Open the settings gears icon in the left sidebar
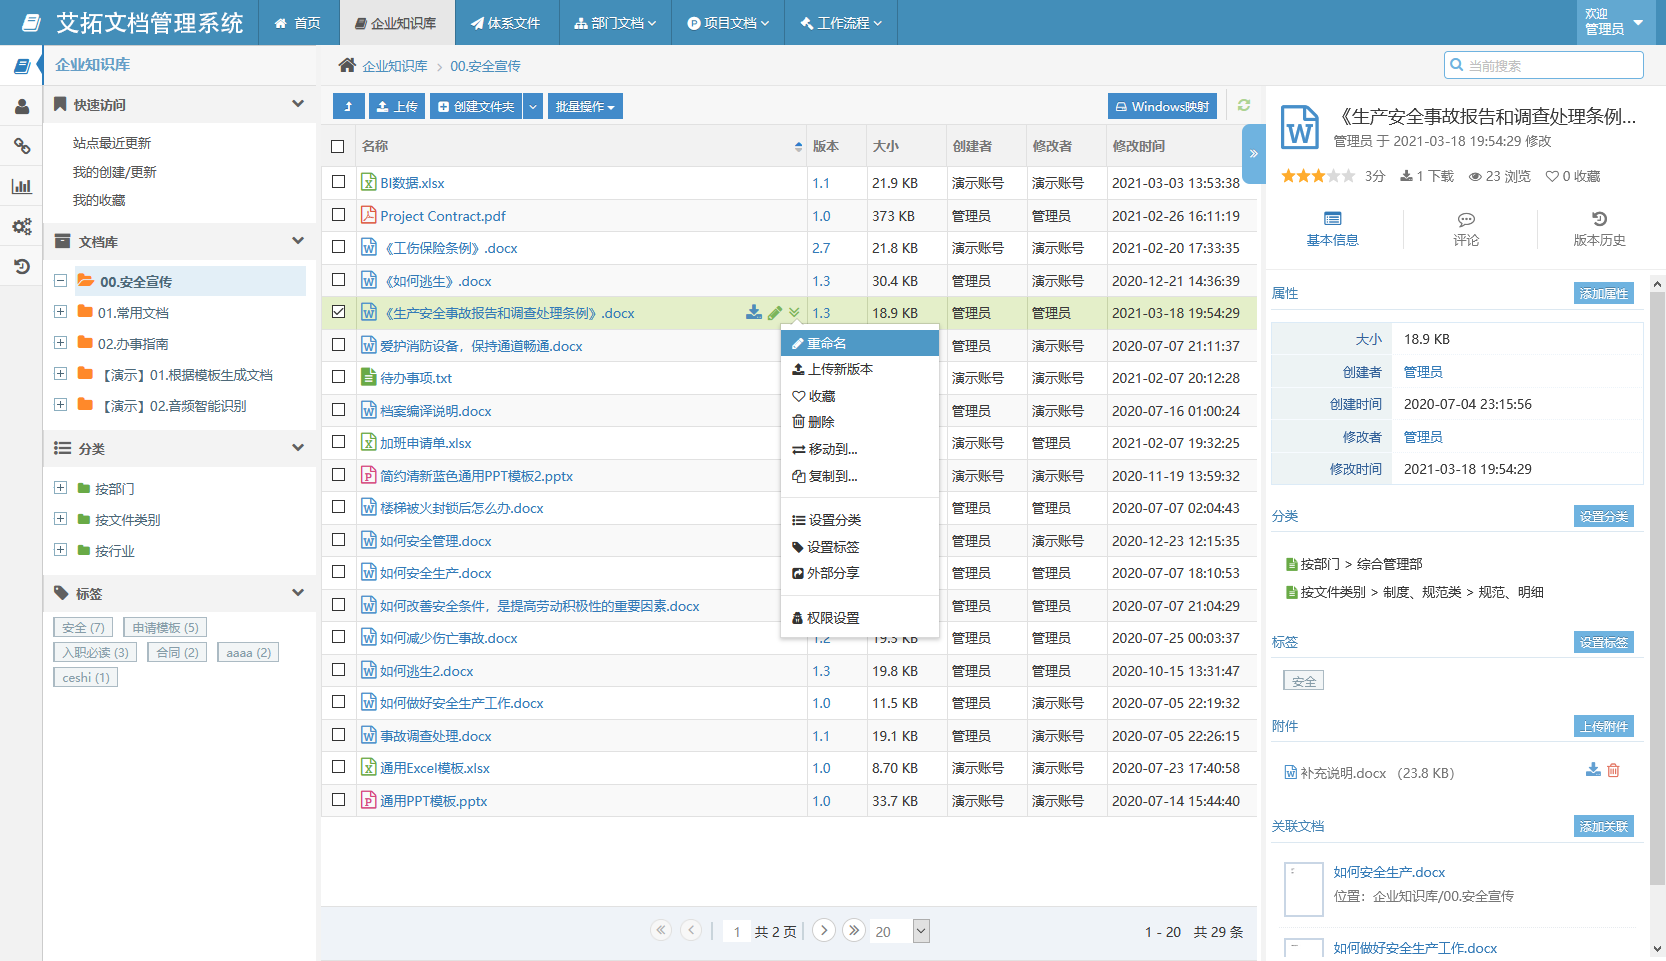 22,227
